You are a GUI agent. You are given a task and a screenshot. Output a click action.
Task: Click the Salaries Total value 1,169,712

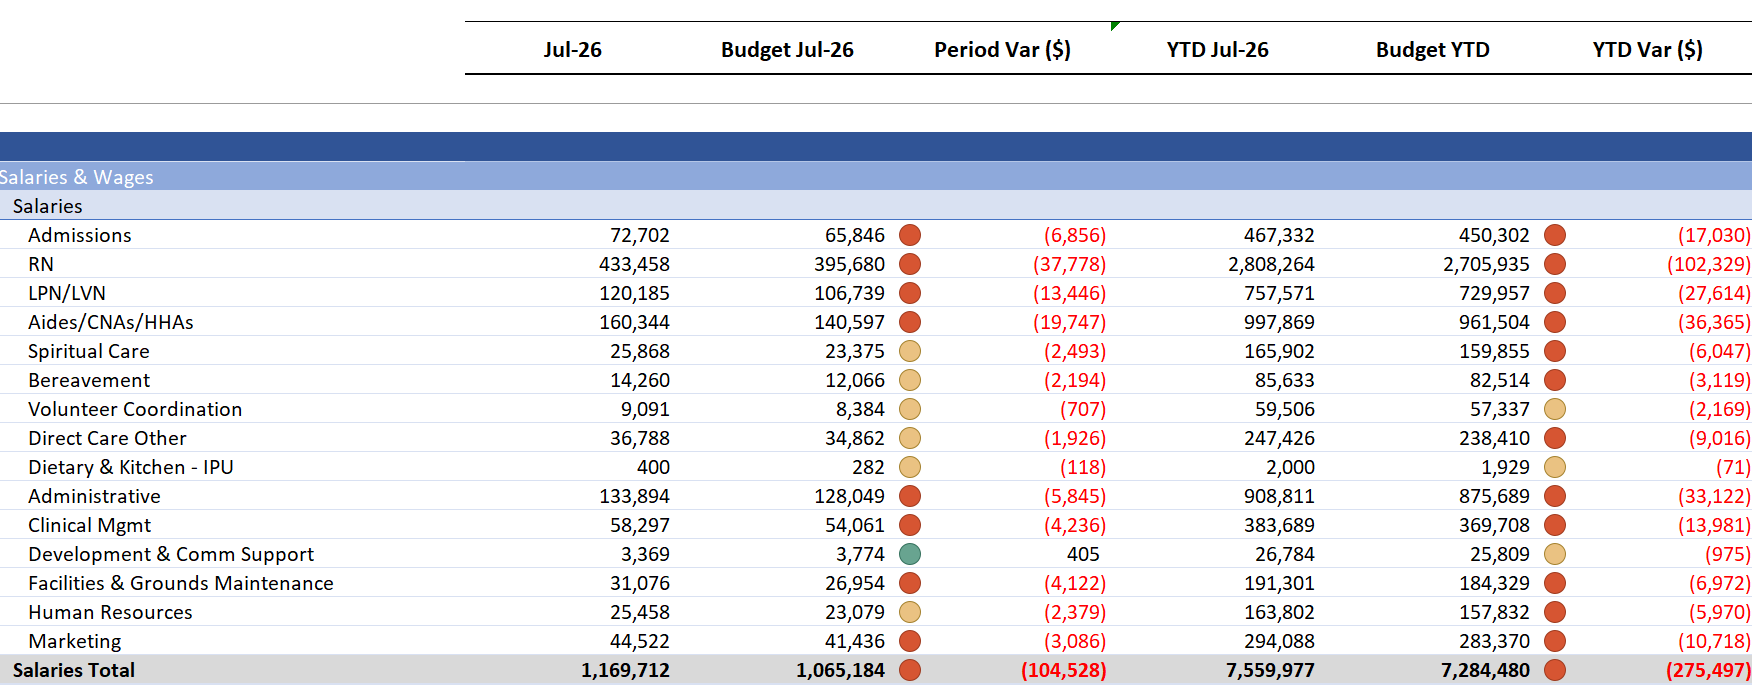625,670
